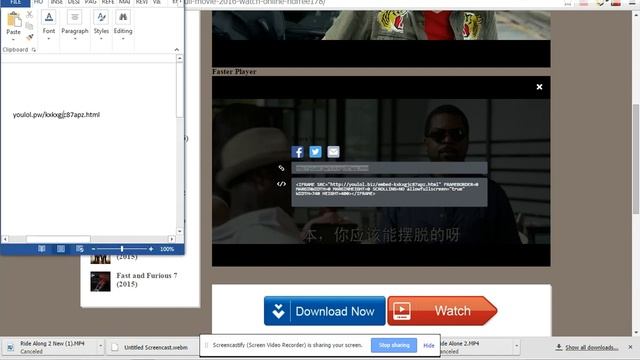Click Stop sharing in Screencastify bar
This screenshot has width=640, height=360.
(x=394, y=345)
